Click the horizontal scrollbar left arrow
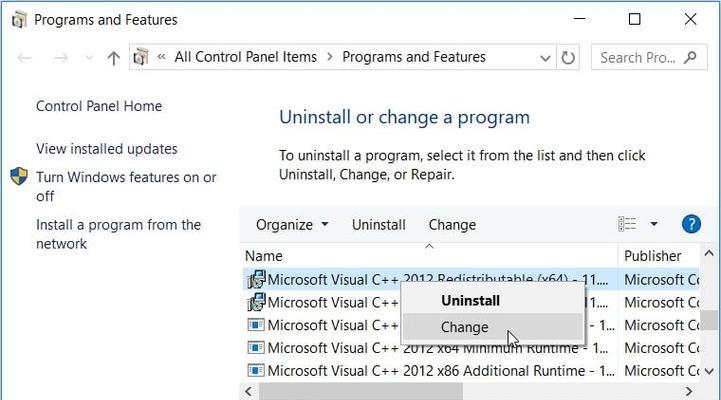This screenshot has height=400, width=721. (x=249, y=391)
